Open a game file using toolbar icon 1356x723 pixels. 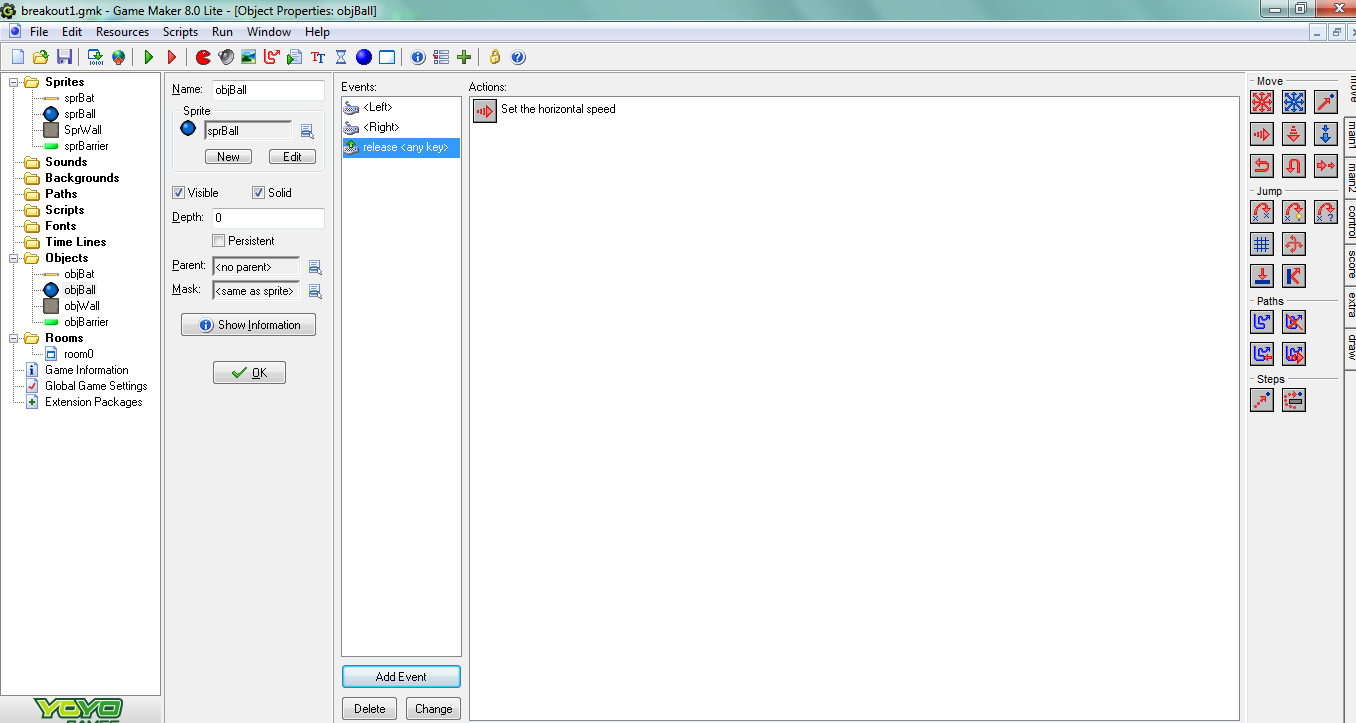pyautogui.click(x=41, y=57)
